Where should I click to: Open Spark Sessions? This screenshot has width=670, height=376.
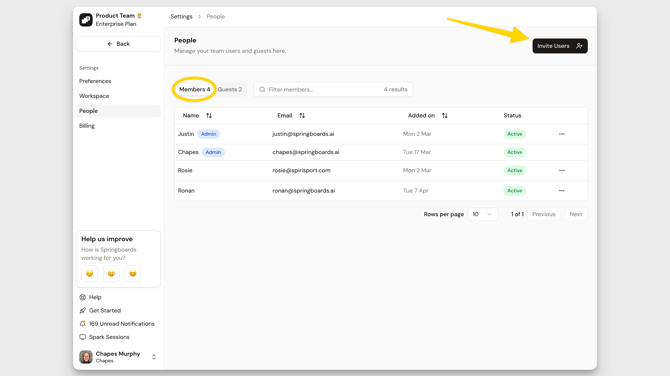[105, 337]
